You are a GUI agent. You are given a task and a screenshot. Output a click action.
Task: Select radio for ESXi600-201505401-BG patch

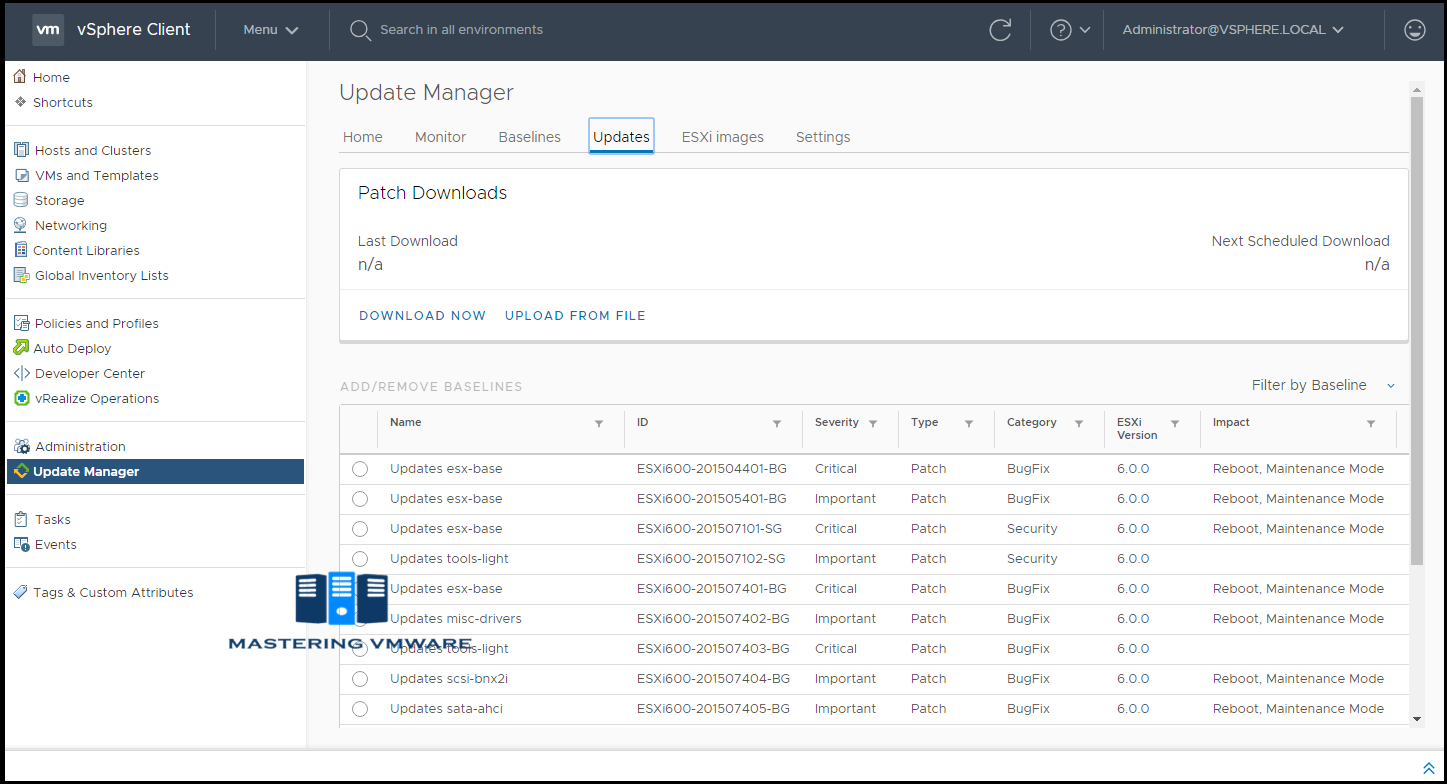pyautogui.click(x=360, y=499)
